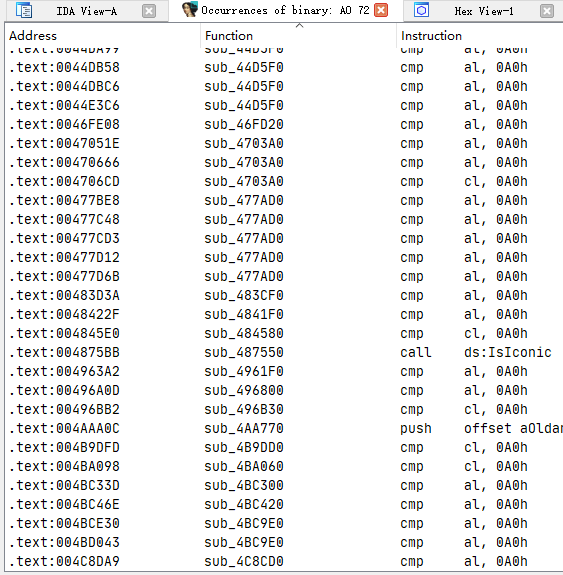The height and width of the screenshot is (575, 563).
Task: Select row .text:0044E3C6
Action: point(284,106)
